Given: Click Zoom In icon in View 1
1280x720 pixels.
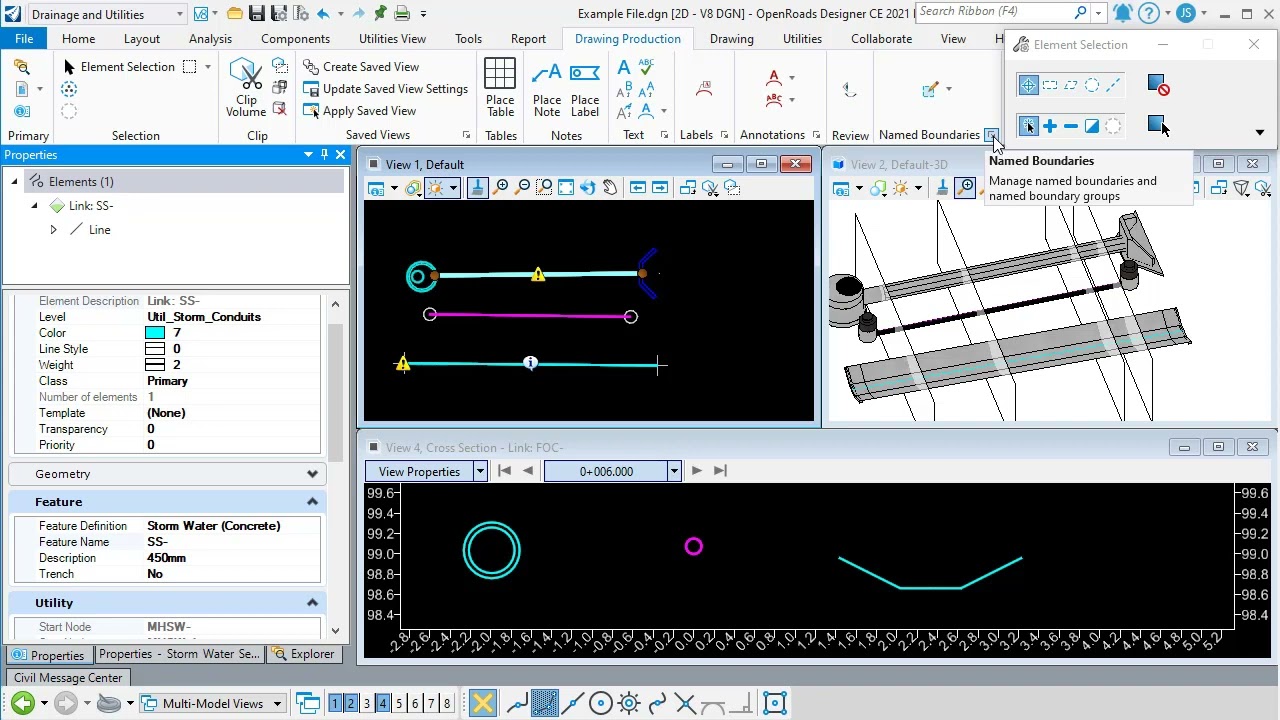Looking at the screenshot, I should pos(502,188).
